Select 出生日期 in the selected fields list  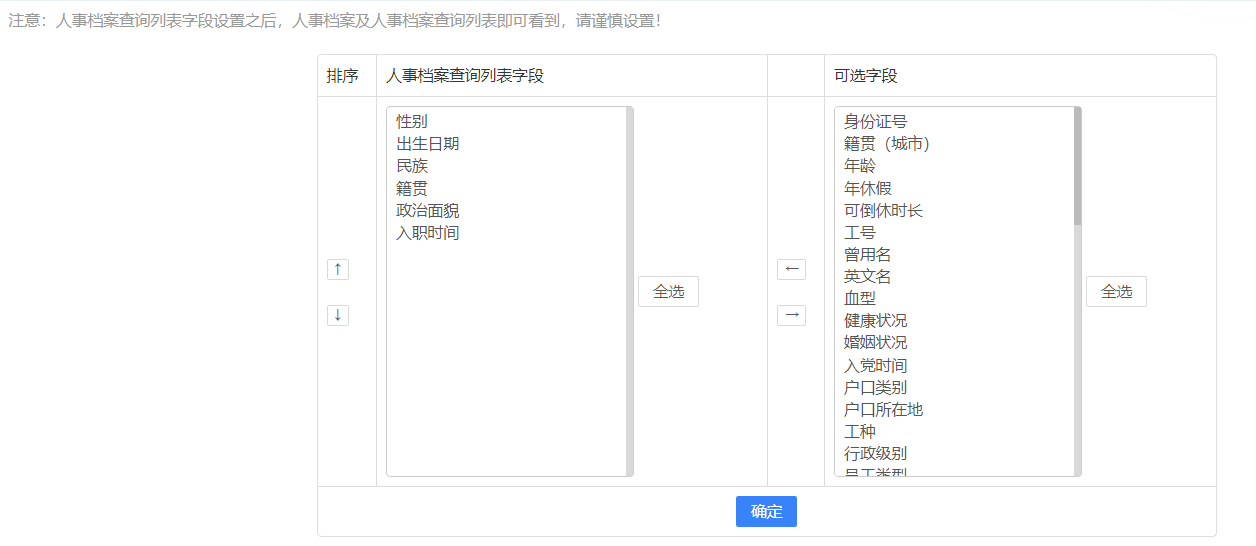point(428,144)
